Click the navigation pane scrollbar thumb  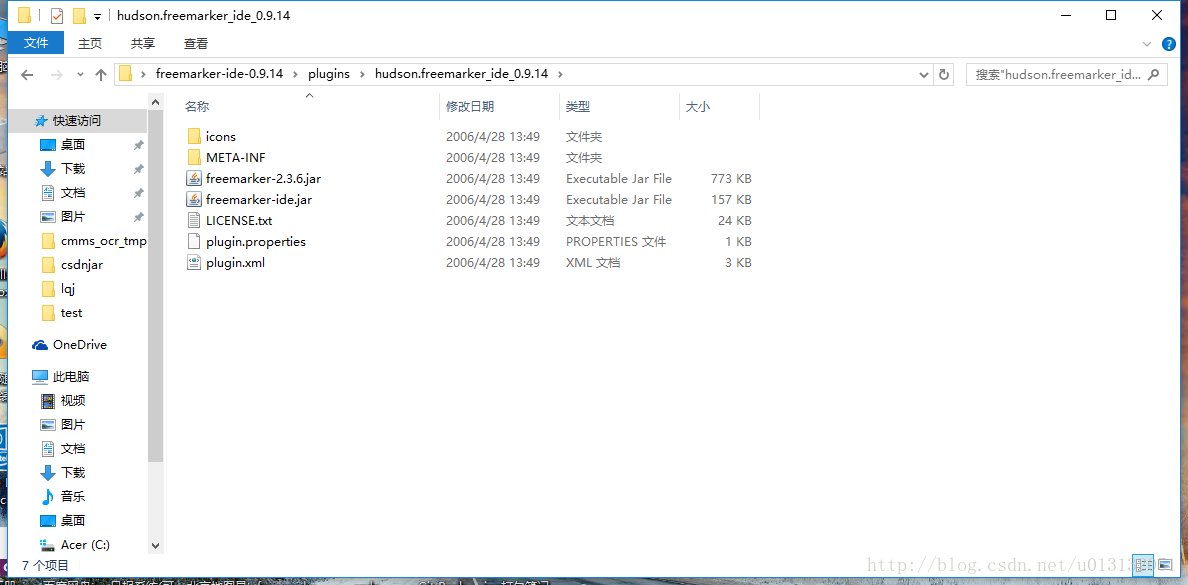155,286
